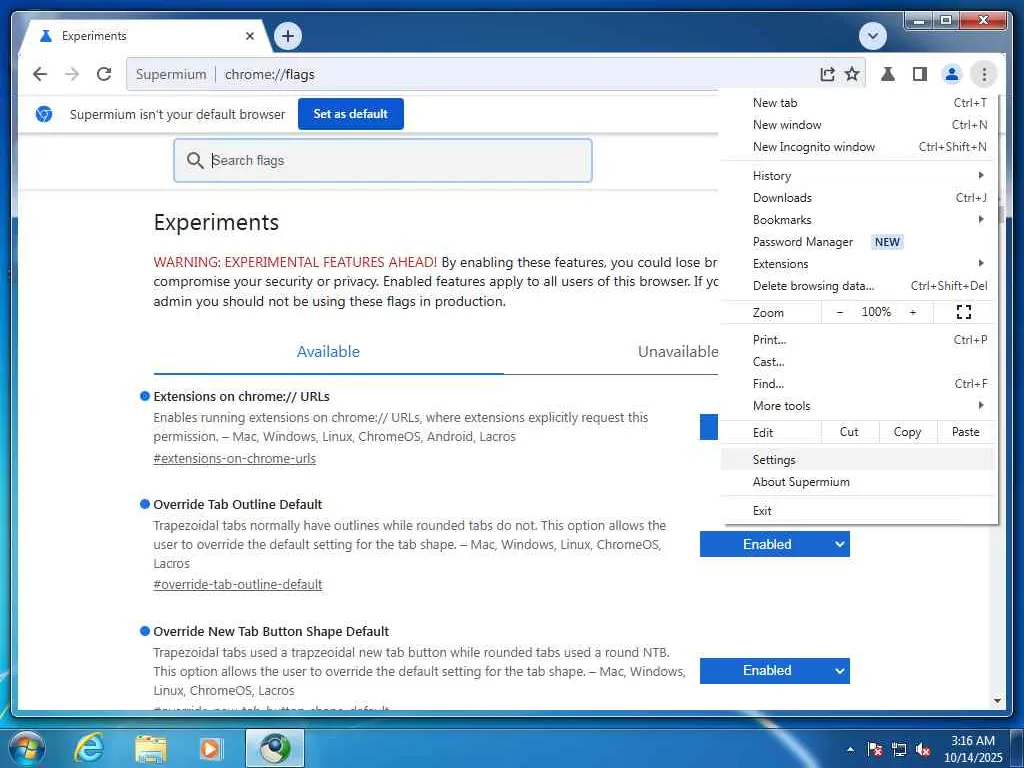Viewport: 1024px width, 768px height.
Task: Click the network tray icon
Action: coord(899,749)
